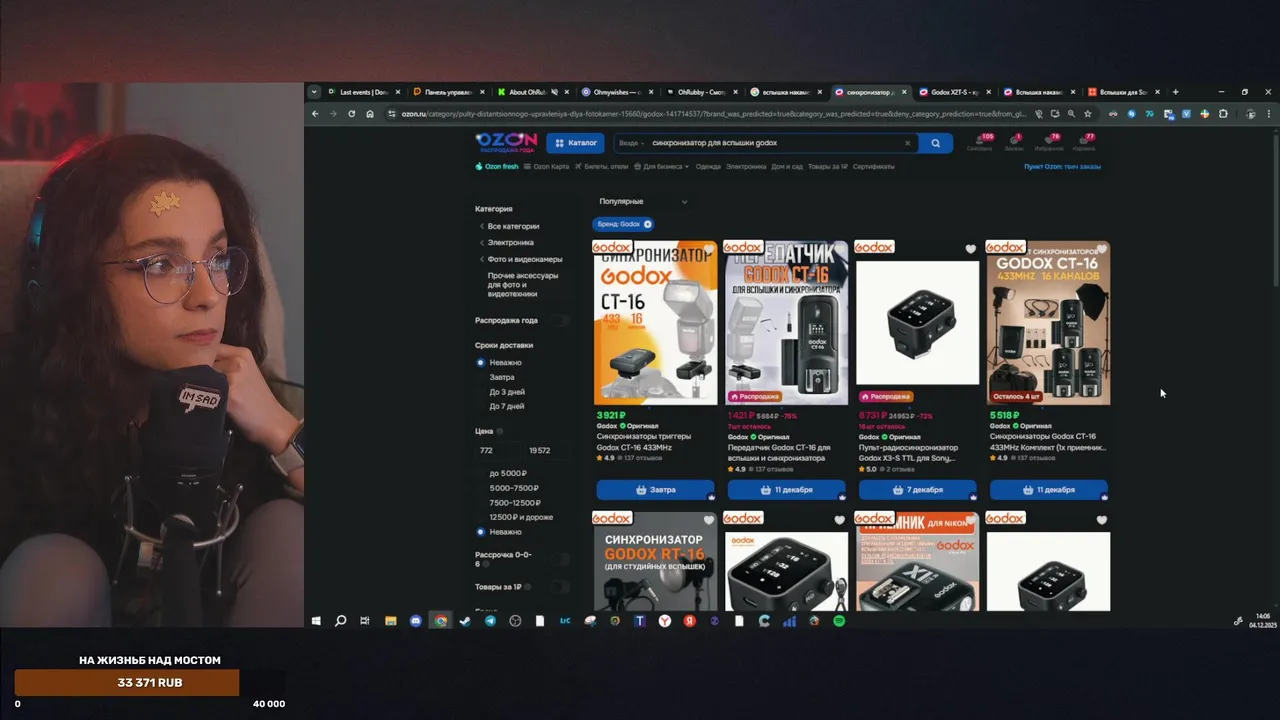Select 5000-7500 ₽ price range
The width and height of the screenshot is (1280, 720).
(x=514, y=488)
